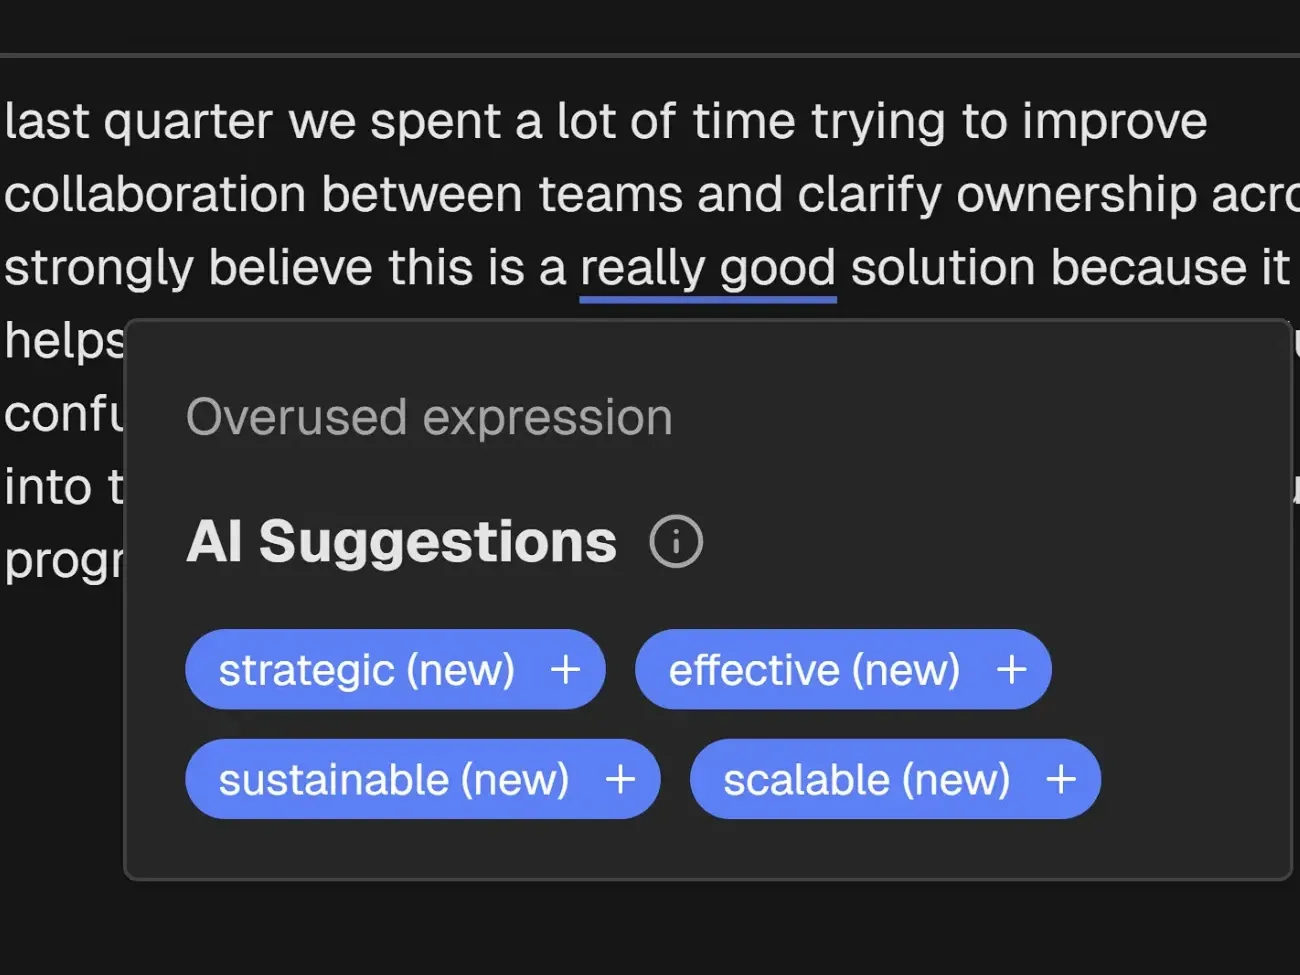1300x975 pixels.
Task: Add the word "scalable" to your dictionary
Action: [x=1061, y=779]
